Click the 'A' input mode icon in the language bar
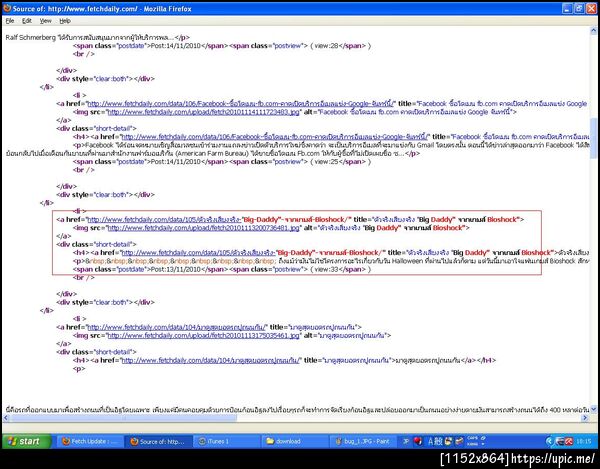This screenshot has width=600, height=469. (x=430, y=441)
